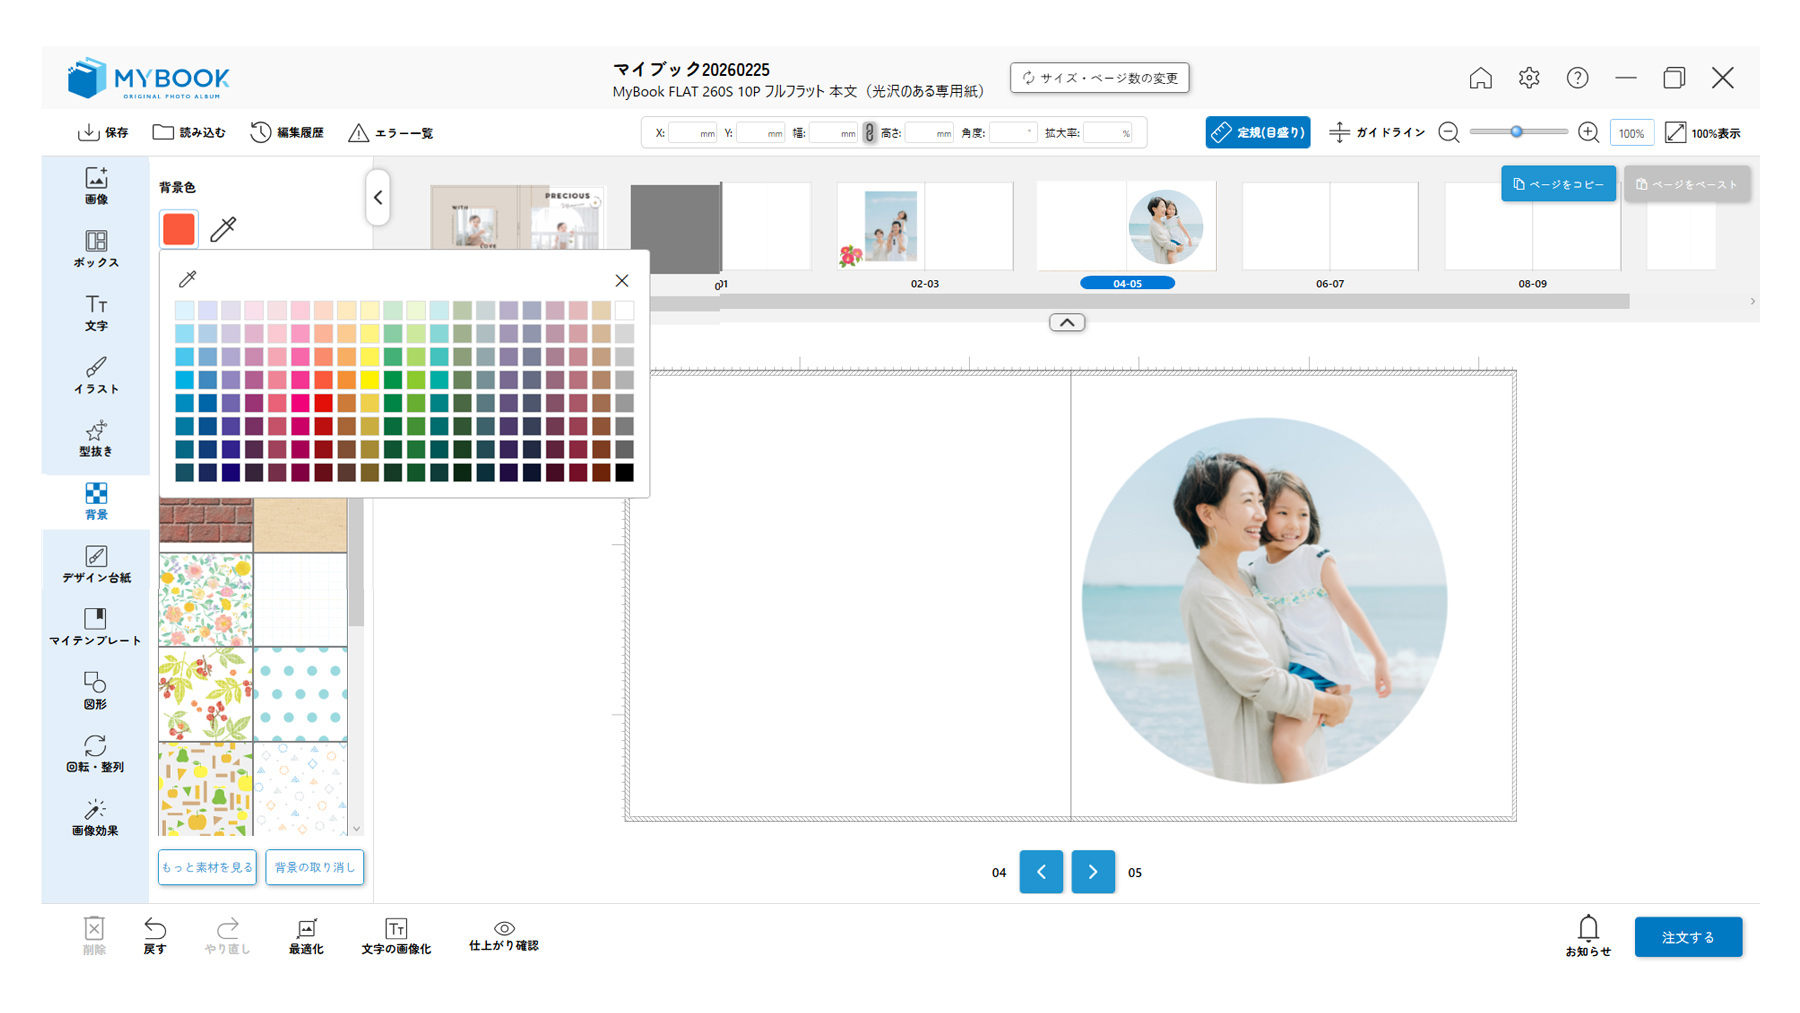Image resolution: width=1800 pixels, height=1013 pixels.
Task: Click やり直し (redo) at bottom
Action: (227, 936)
